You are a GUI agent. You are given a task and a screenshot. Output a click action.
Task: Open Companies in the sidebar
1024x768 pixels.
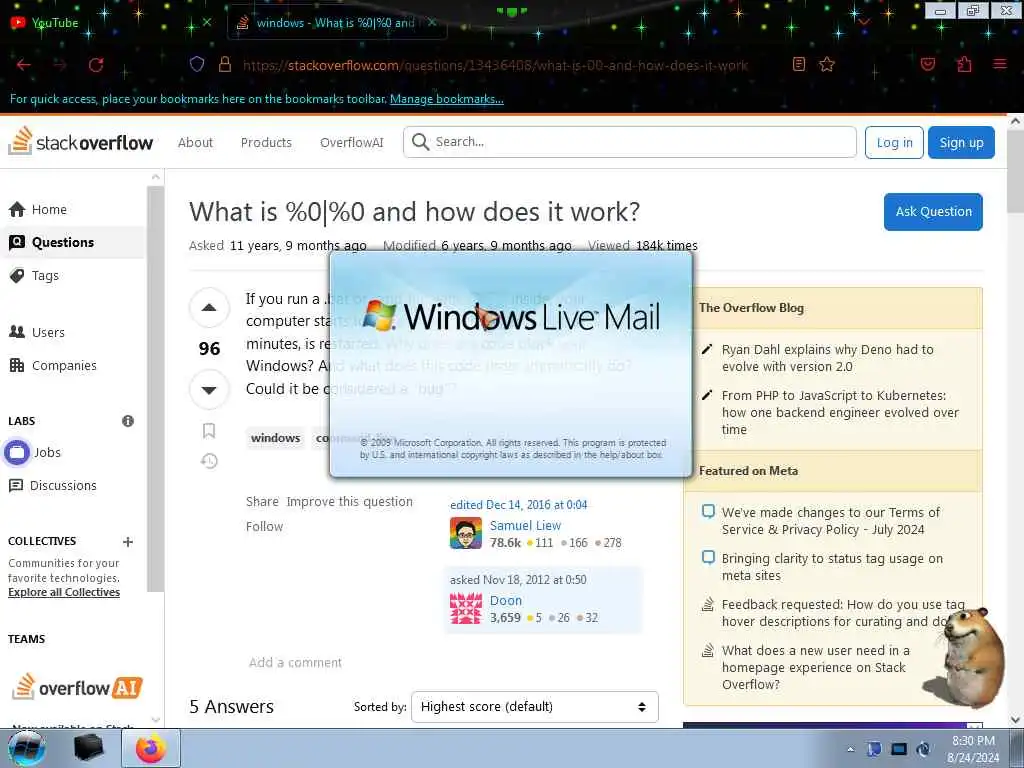(x=64, y=366)
